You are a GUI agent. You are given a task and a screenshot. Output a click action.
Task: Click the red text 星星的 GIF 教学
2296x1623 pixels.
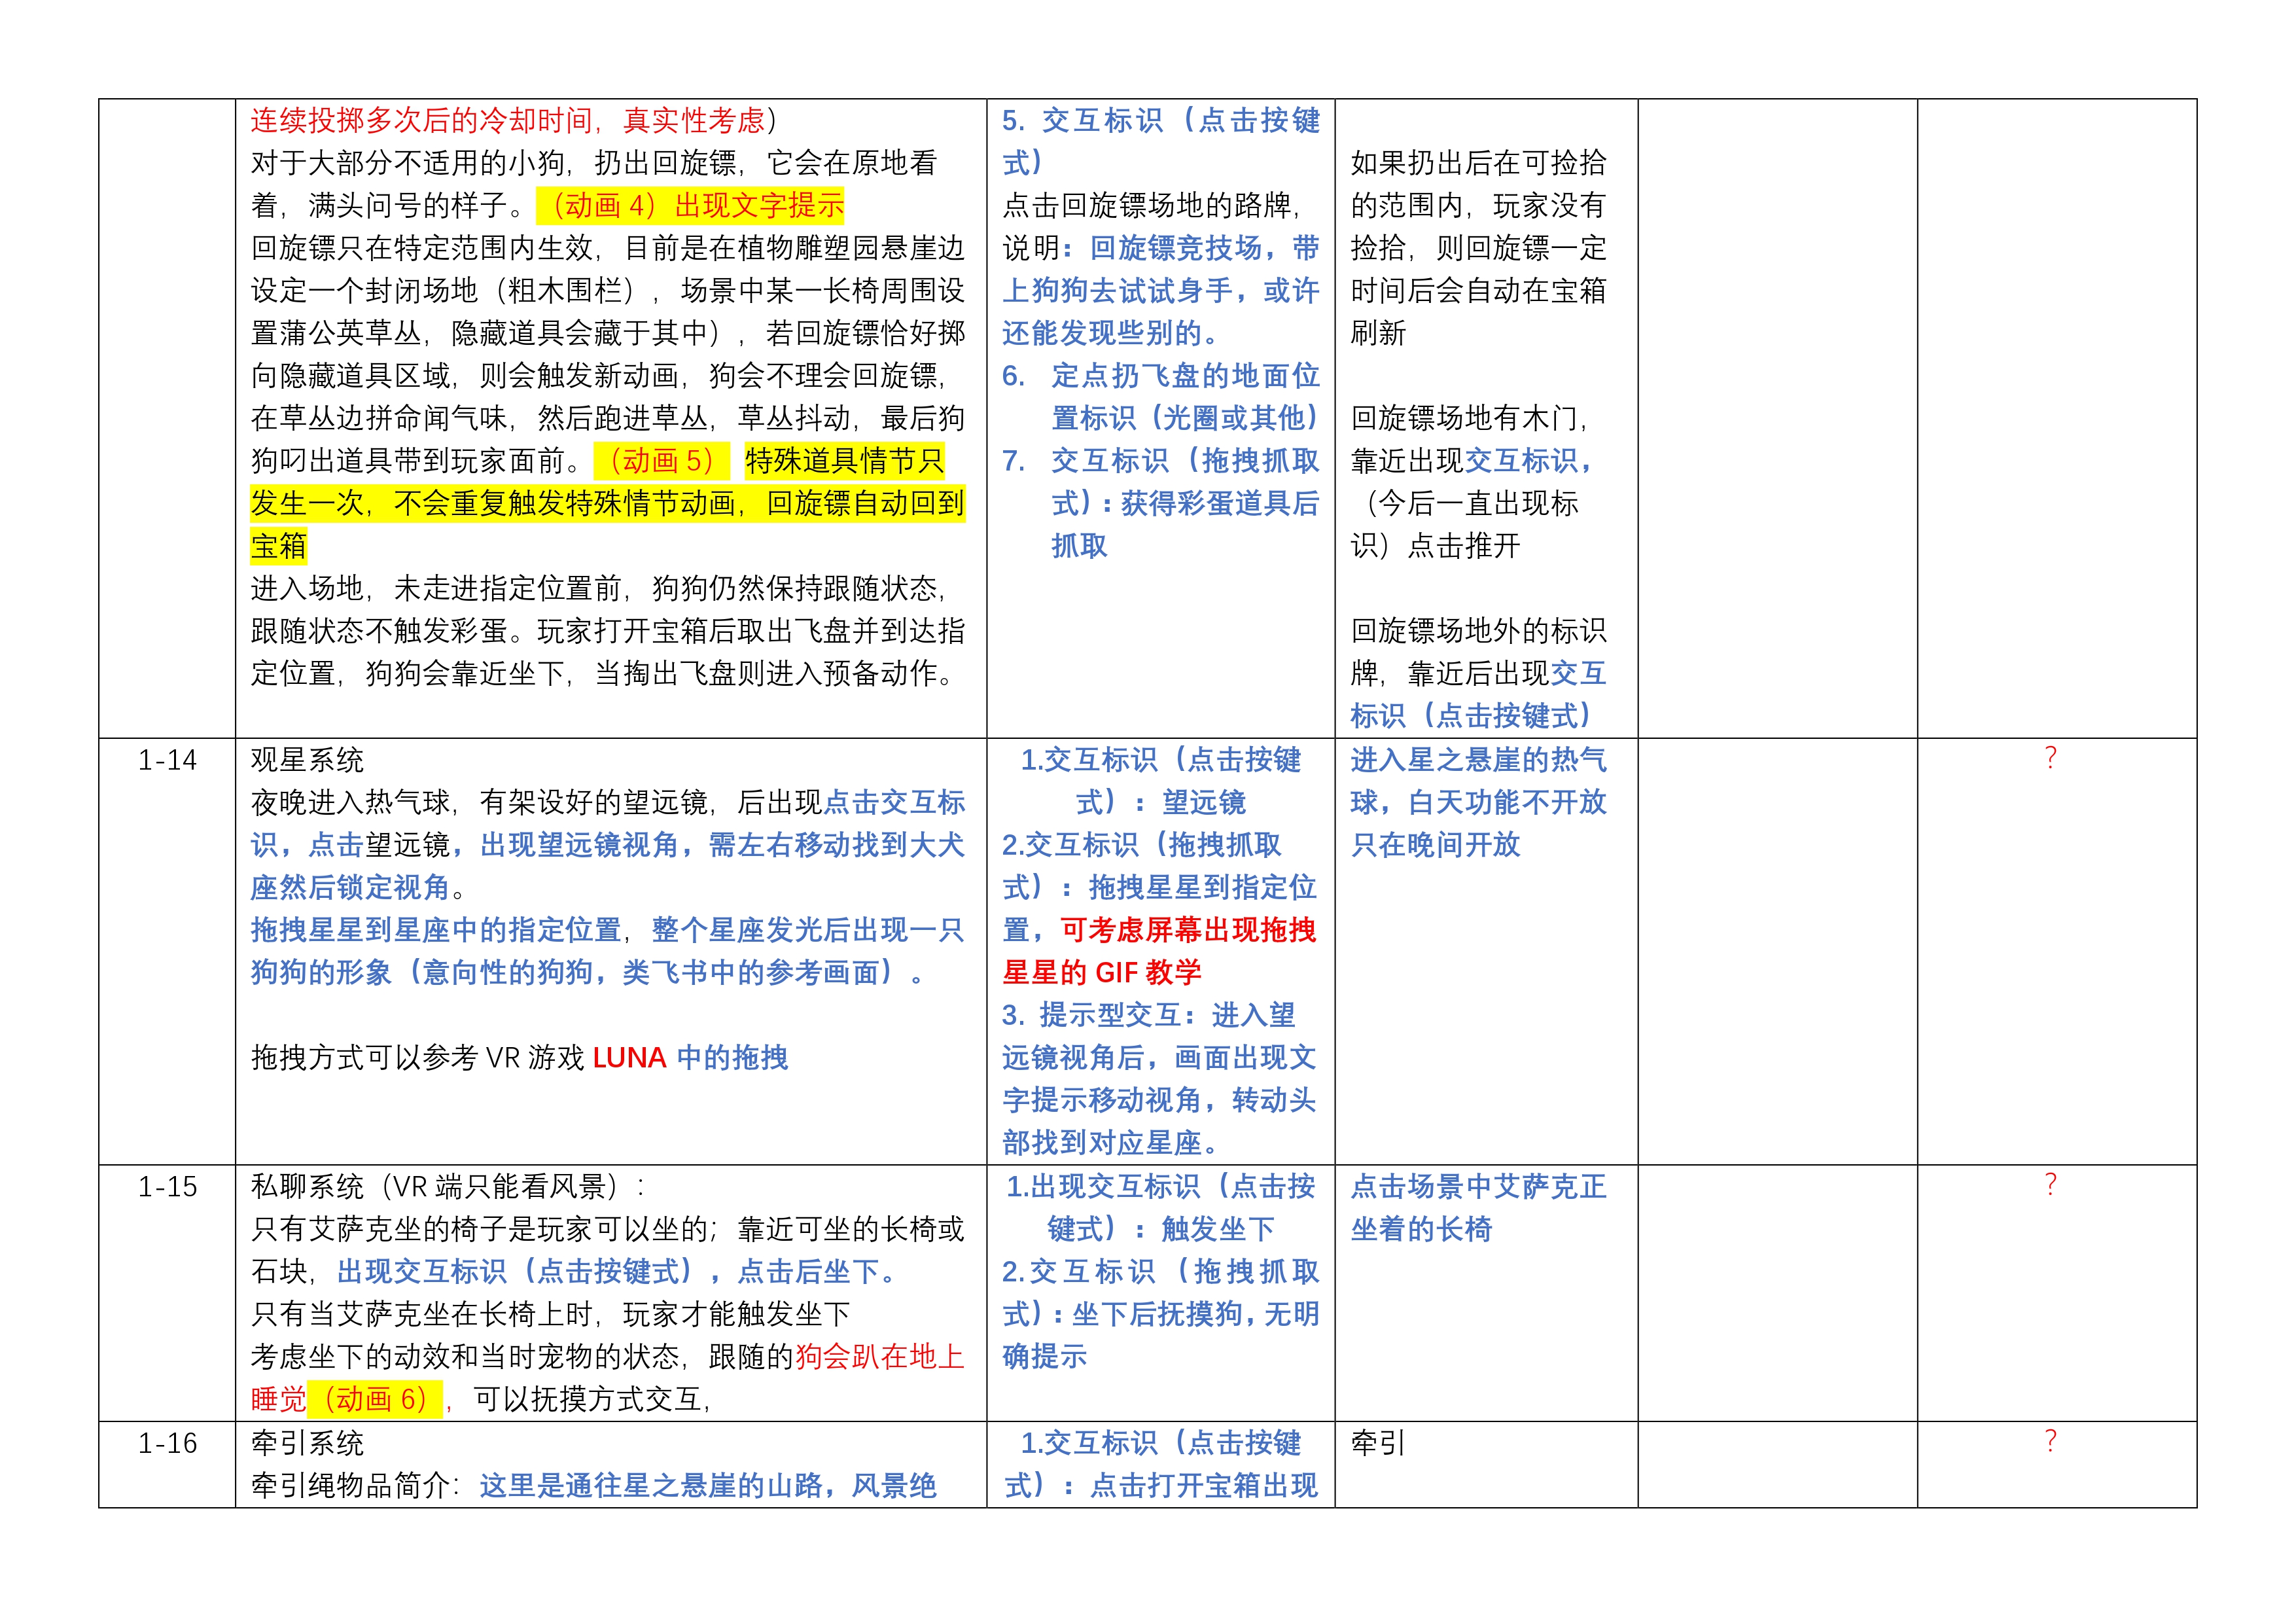(1102, 973)
